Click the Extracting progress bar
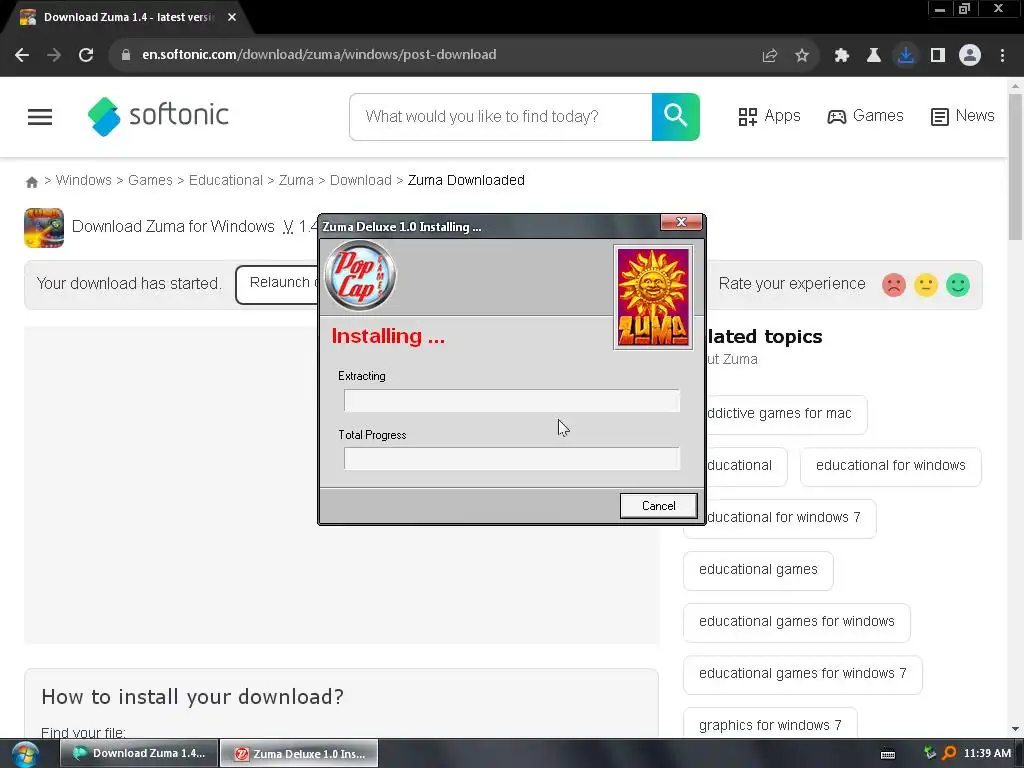This screenshot has width=1024, height=768. (x=512, y=401)
